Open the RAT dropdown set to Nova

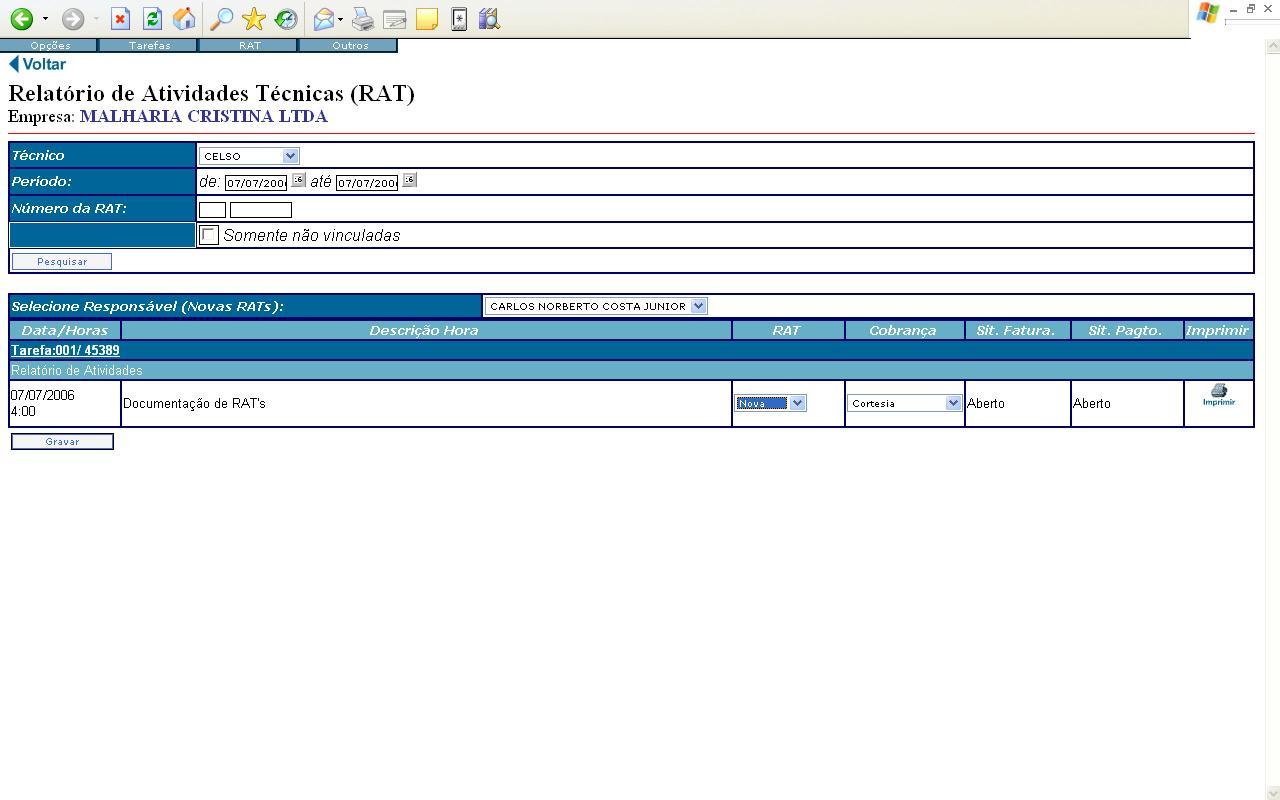[x=770, y=403]
